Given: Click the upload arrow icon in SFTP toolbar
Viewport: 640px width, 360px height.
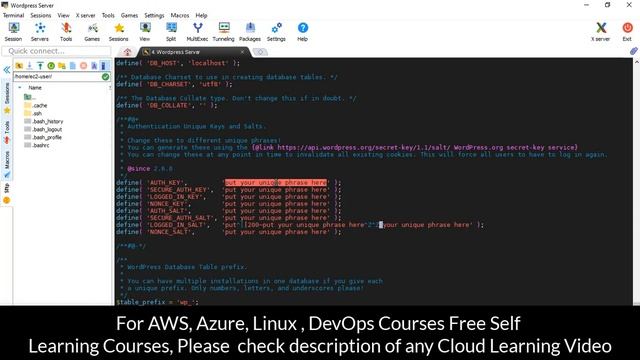Looking at the screenshot, I should 40,66.
